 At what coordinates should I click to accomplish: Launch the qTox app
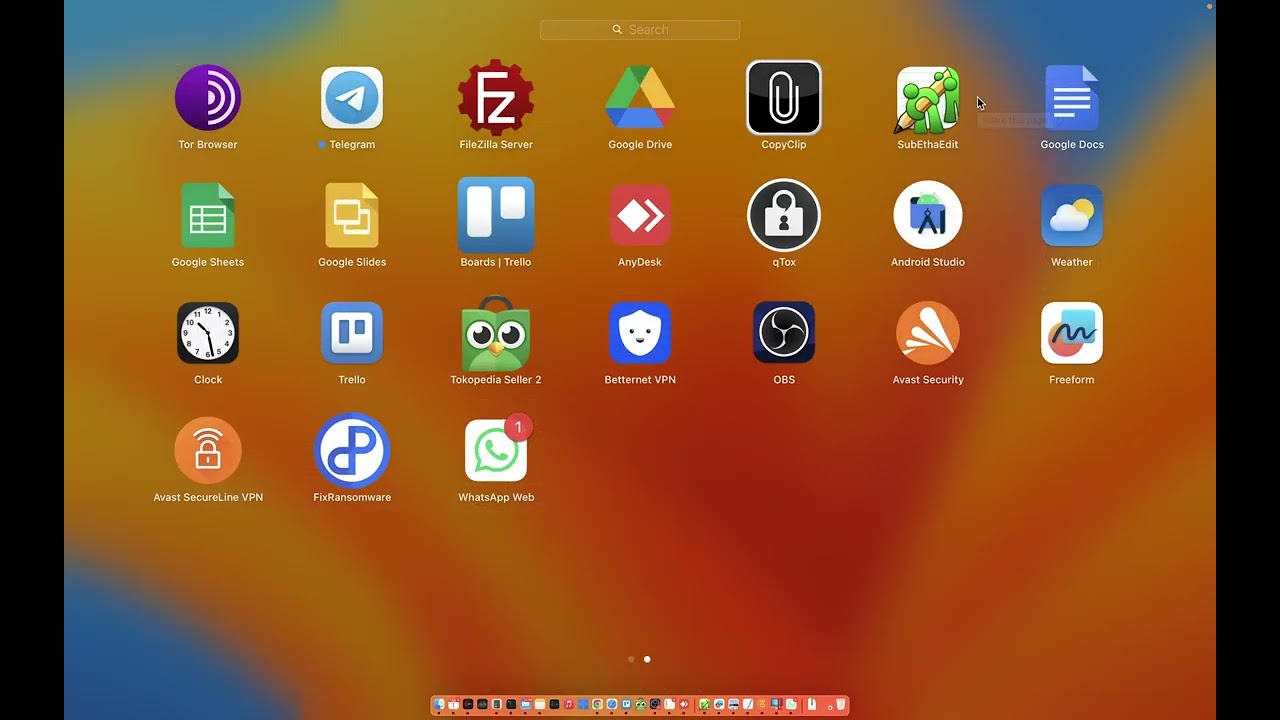pyautogui.click(x=784, y=215)
